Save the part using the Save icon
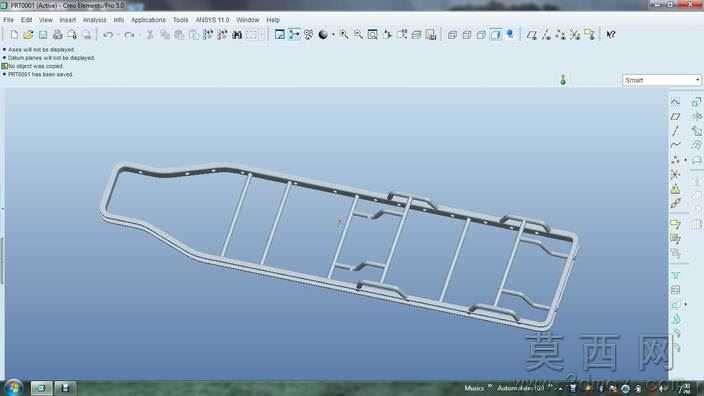The image size is (704, 396). (43, 35)
